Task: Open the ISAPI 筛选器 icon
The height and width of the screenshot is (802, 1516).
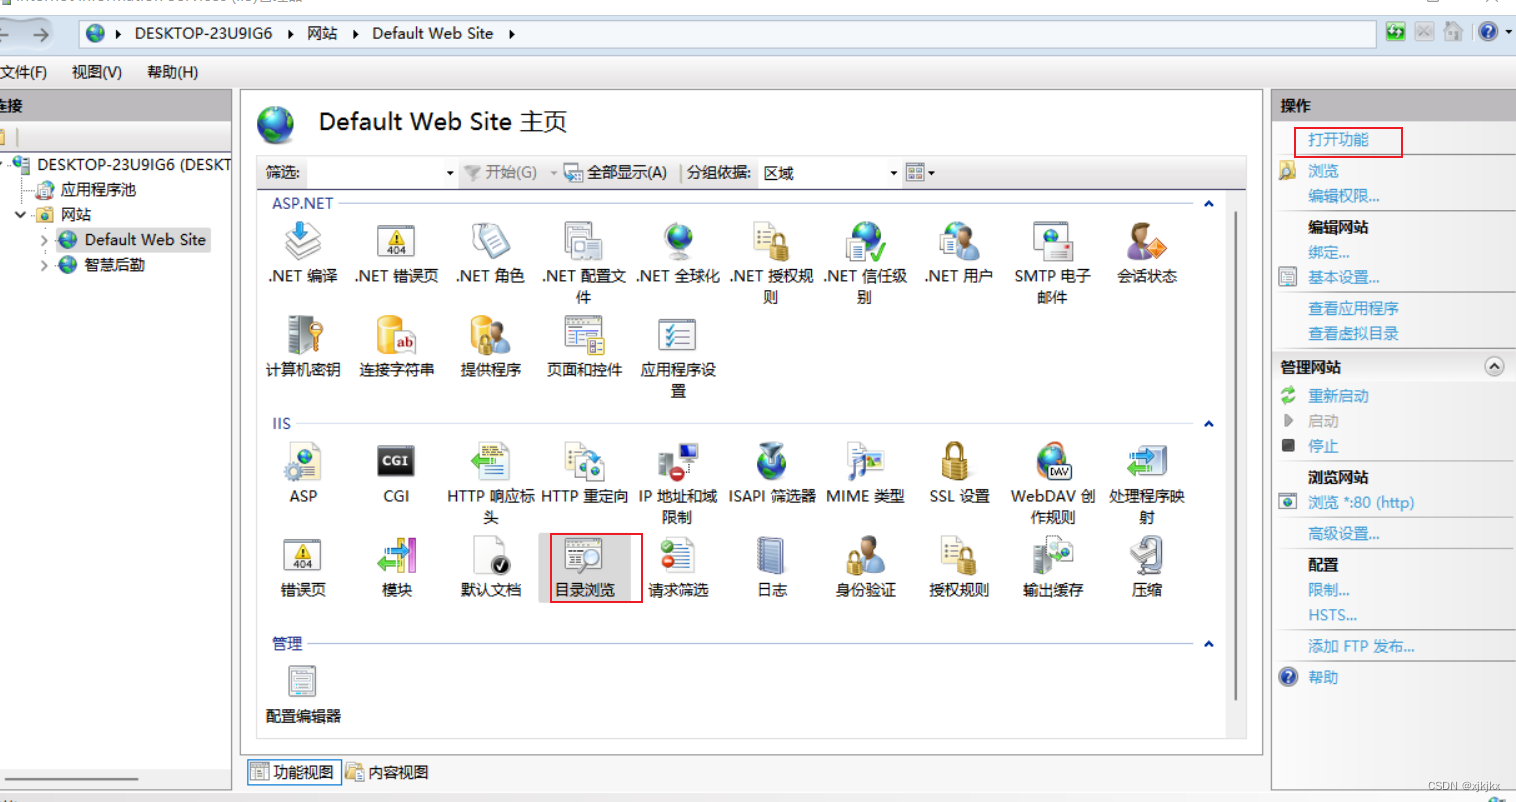Action: (771, 462)
